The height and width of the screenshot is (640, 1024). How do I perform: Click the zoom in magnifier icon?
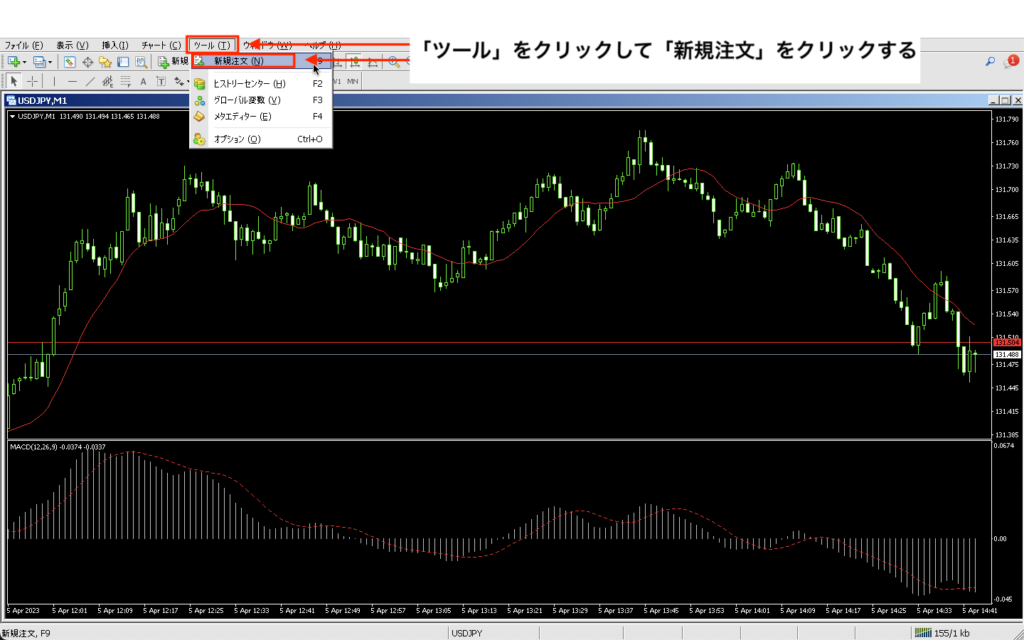[394, 62]
